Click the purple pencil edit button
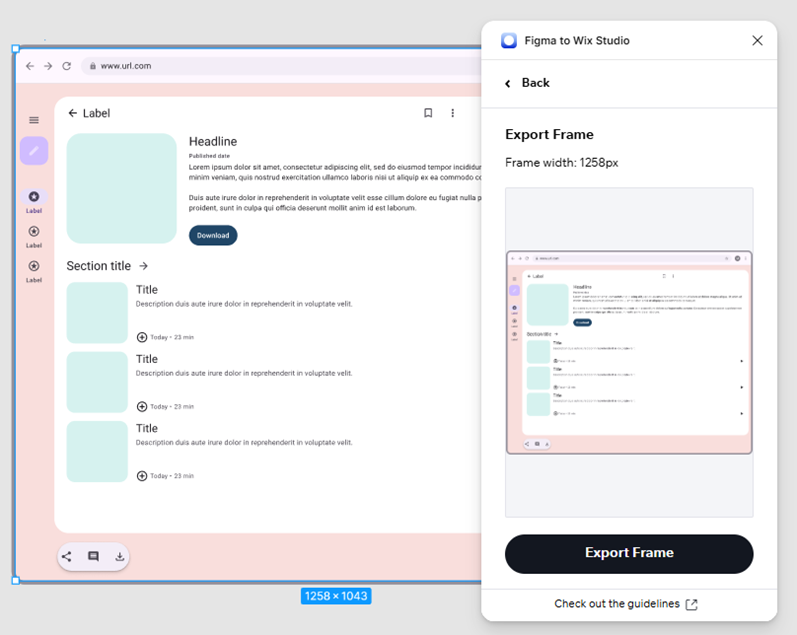The width and height of the screenshot is (797, 635). [34, 151]
